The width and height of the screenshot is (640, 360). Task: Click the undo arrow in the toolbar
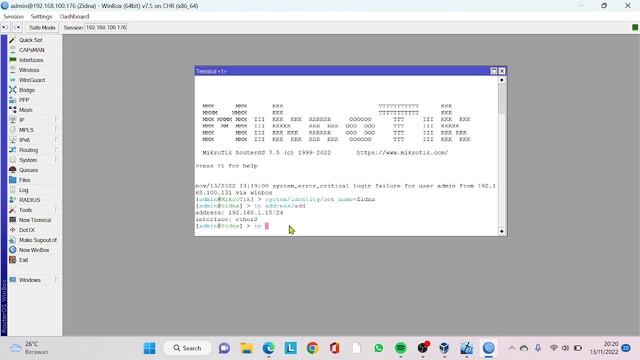coord(5,27)
